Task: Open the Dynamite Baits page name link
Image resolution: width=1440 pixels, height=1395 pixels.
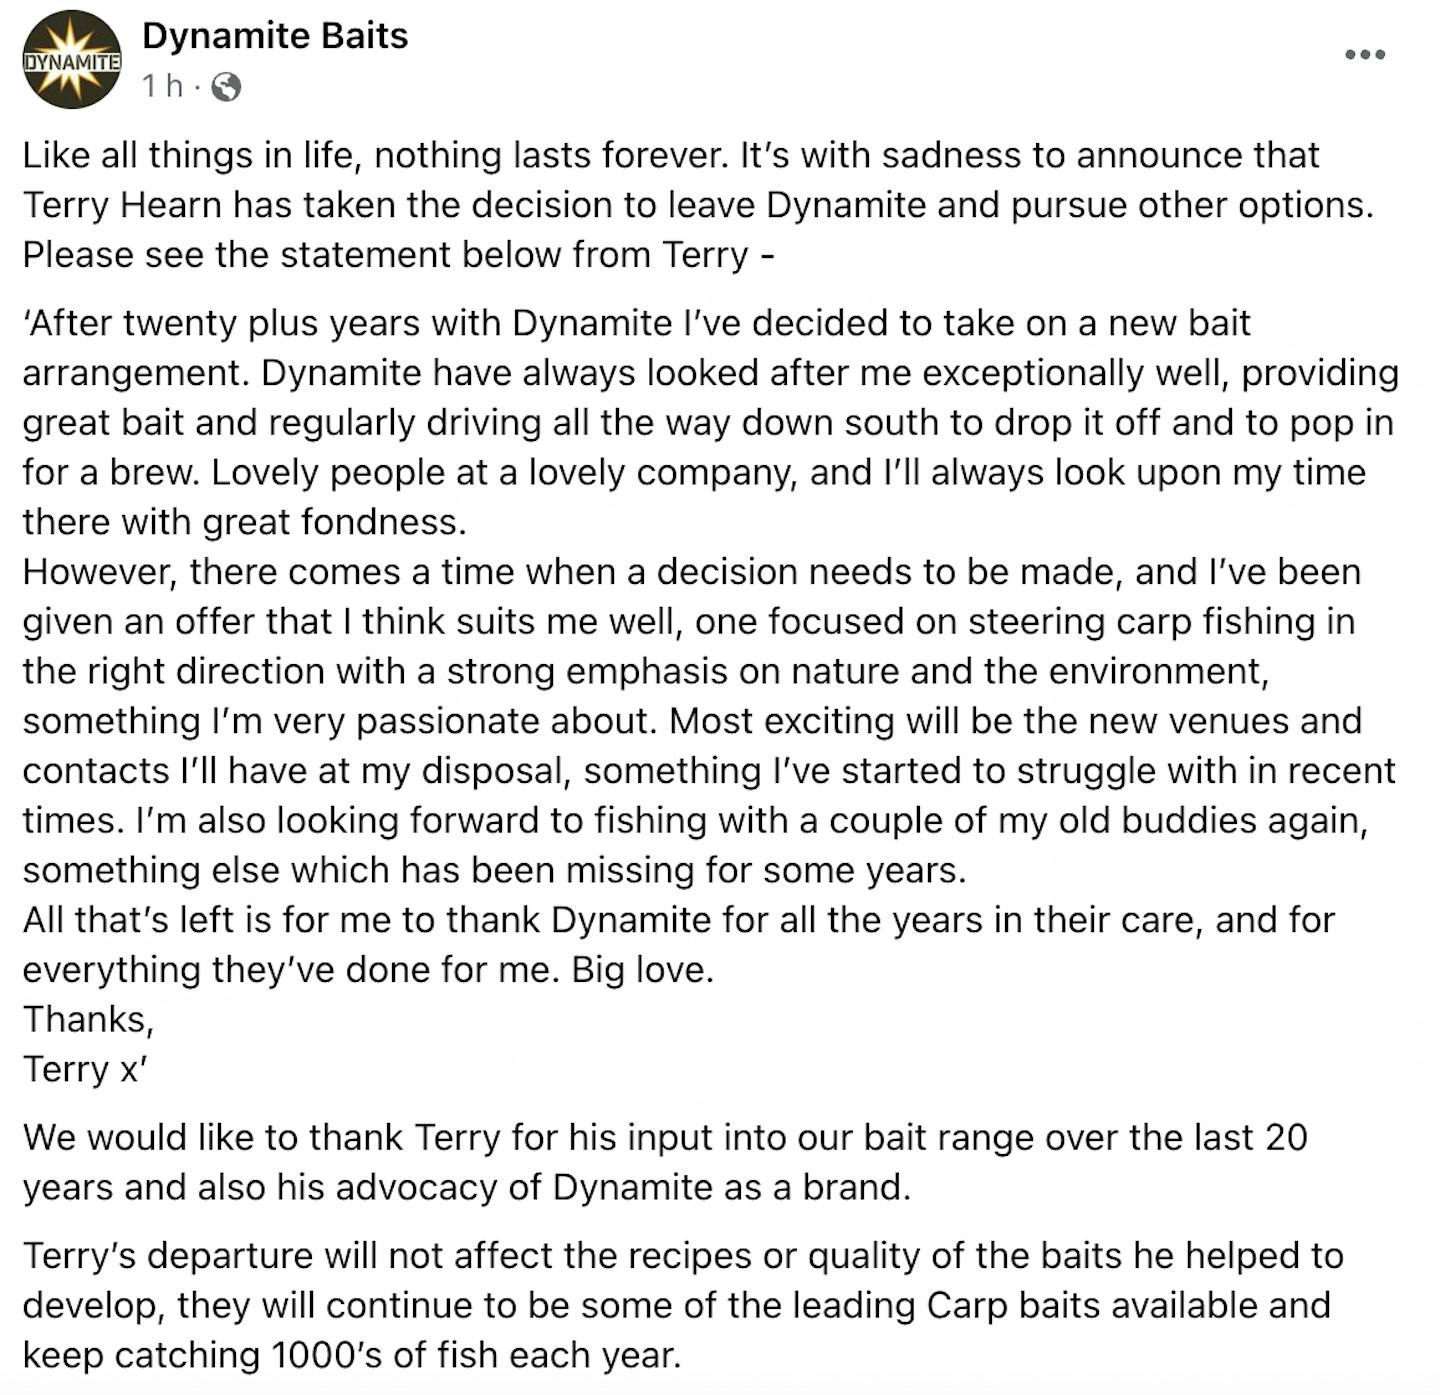Action: pyautogui.click(x=275, y=36)
